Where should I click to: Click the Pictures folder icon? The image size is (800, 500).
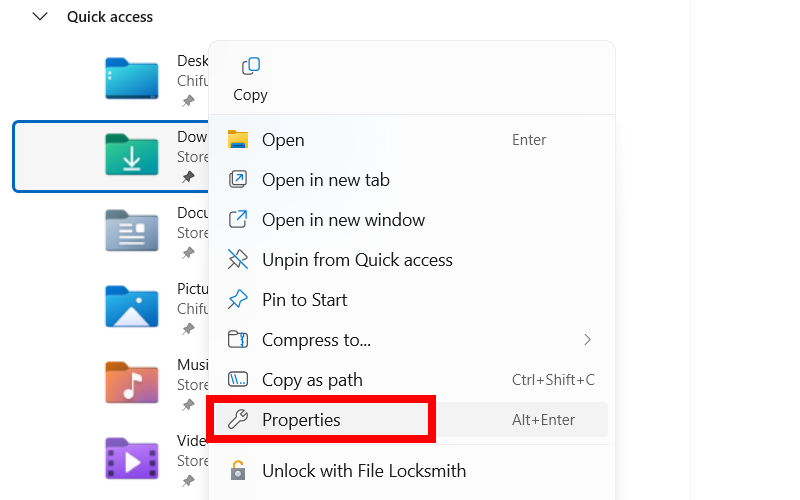[131, 306]
